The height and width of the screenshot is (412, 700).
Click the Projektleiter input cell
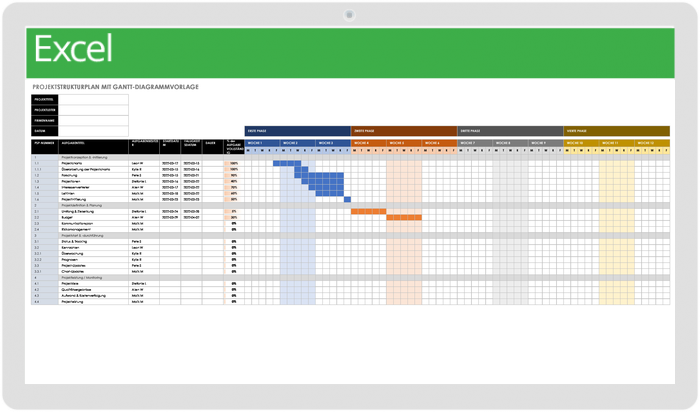click(x=93, y=110)
